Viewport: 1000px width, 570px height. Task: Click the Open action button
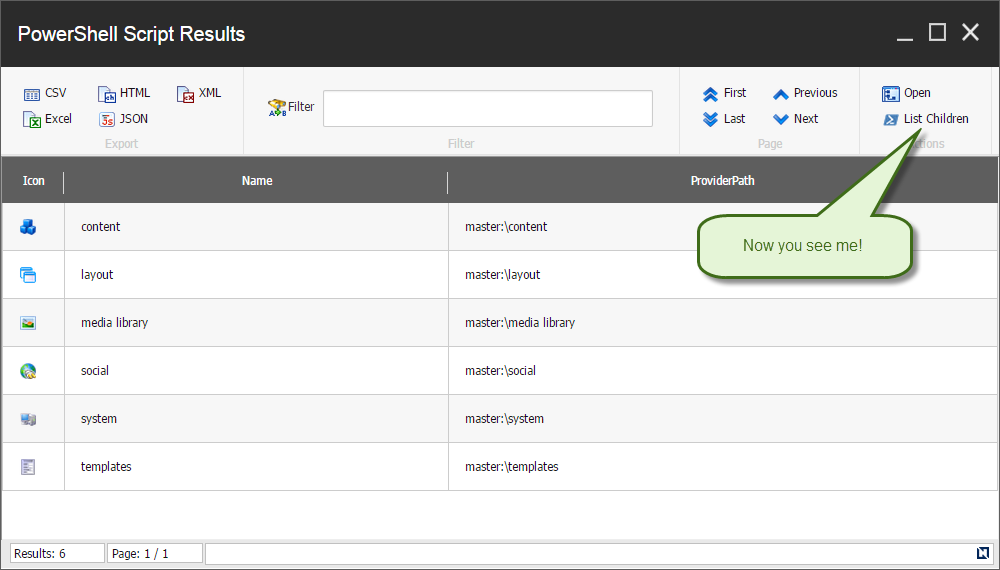pos(906,93)
